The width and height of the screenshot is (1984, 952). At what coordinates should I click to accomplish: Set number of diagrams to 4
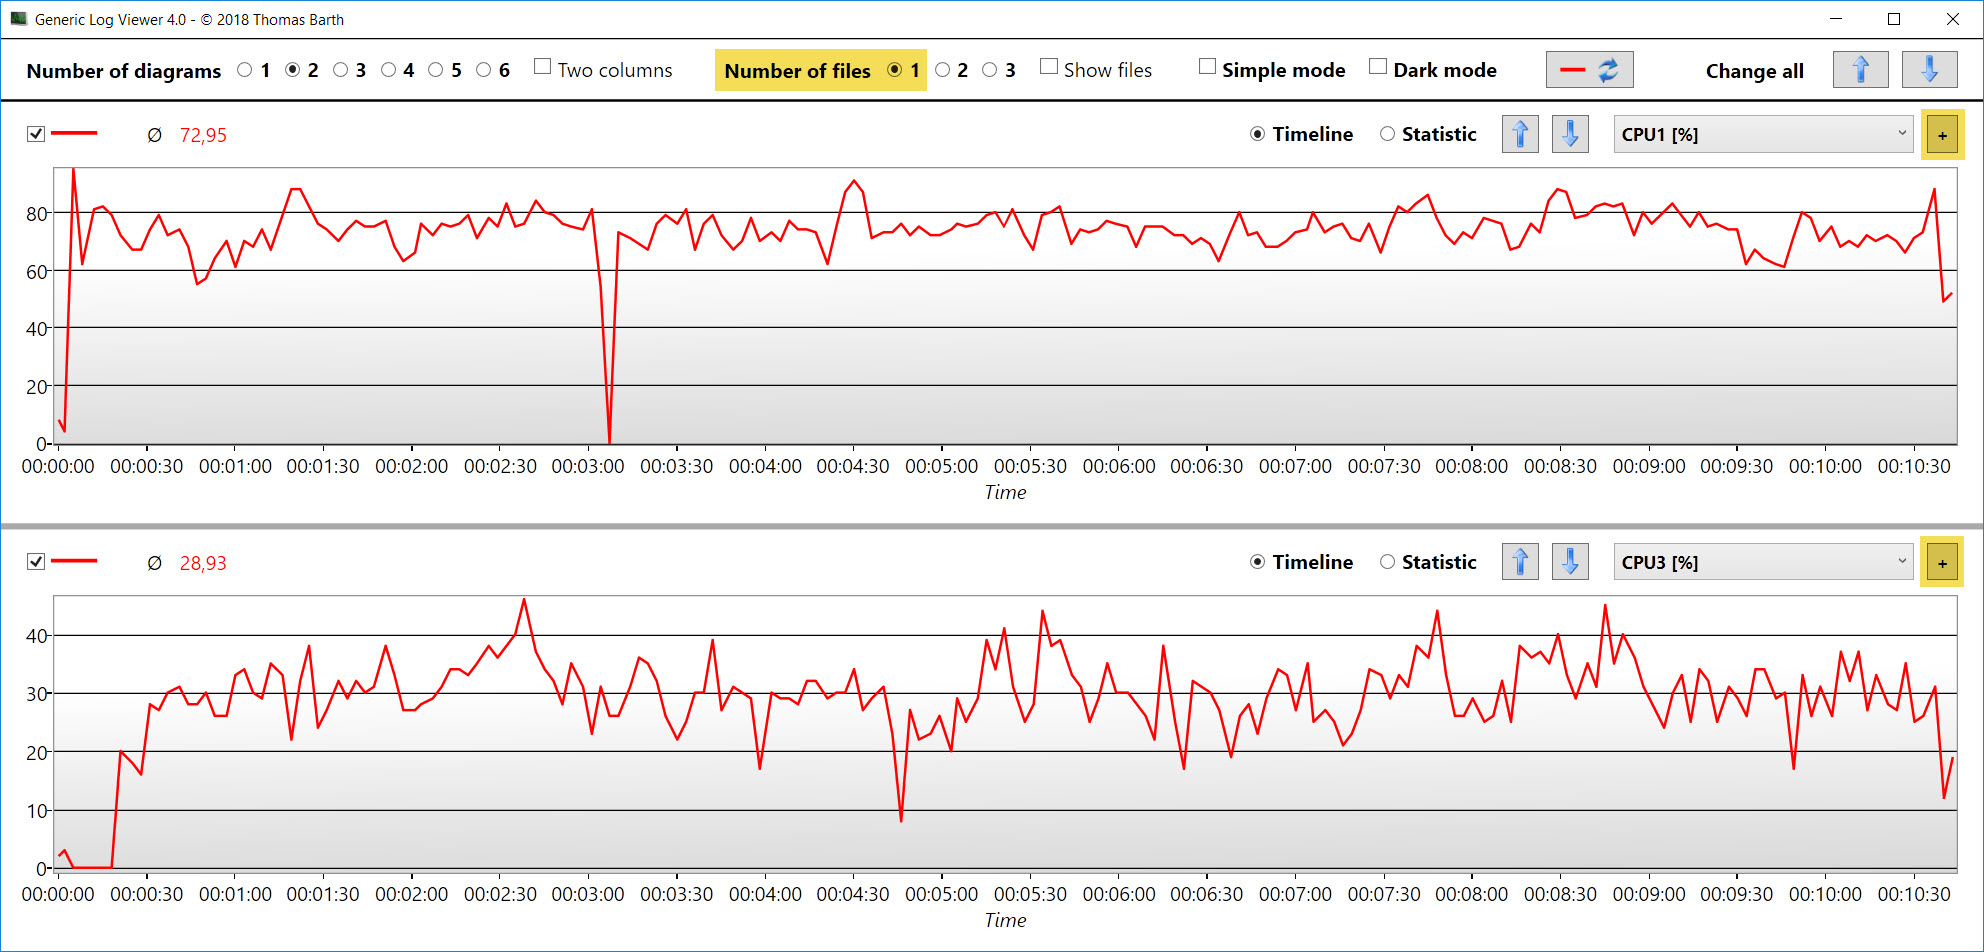click(389, 70)
